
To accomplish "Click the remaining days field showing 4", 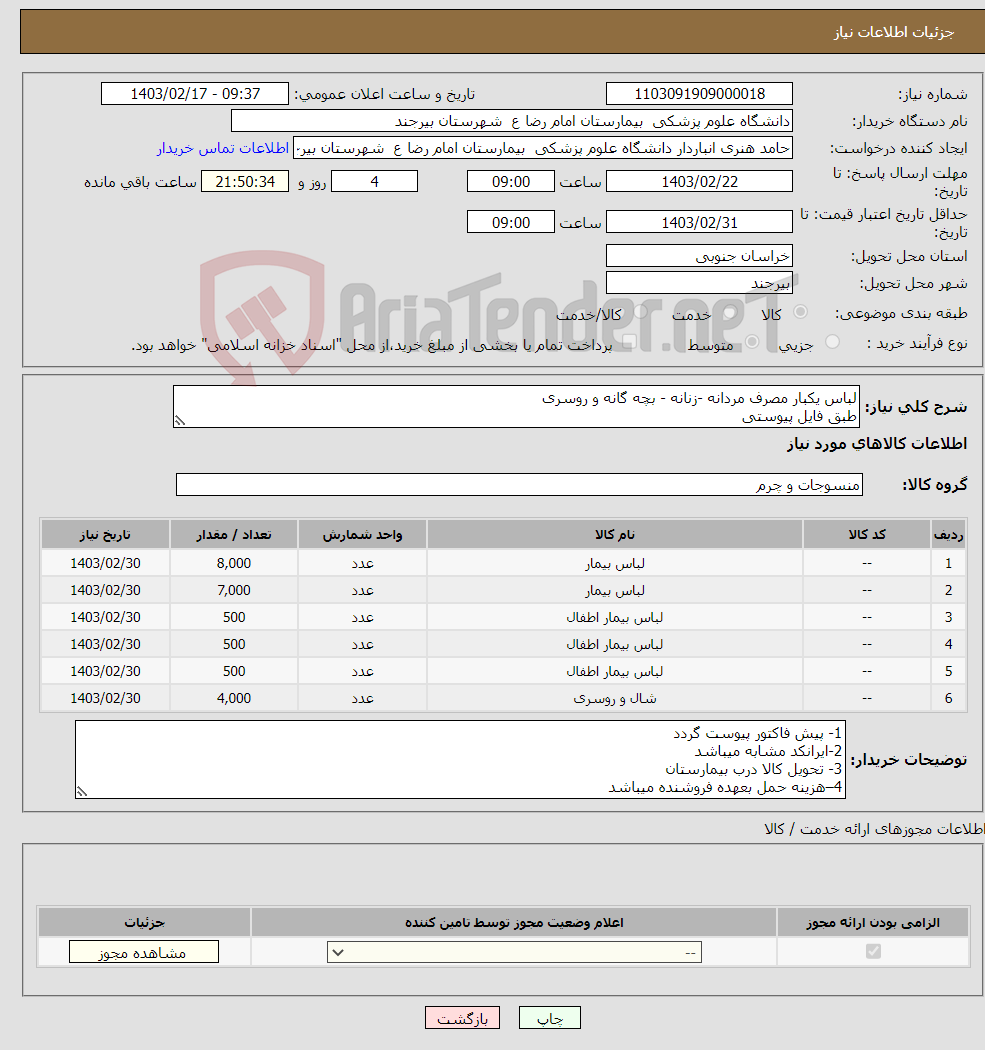I will pos(374,181).
